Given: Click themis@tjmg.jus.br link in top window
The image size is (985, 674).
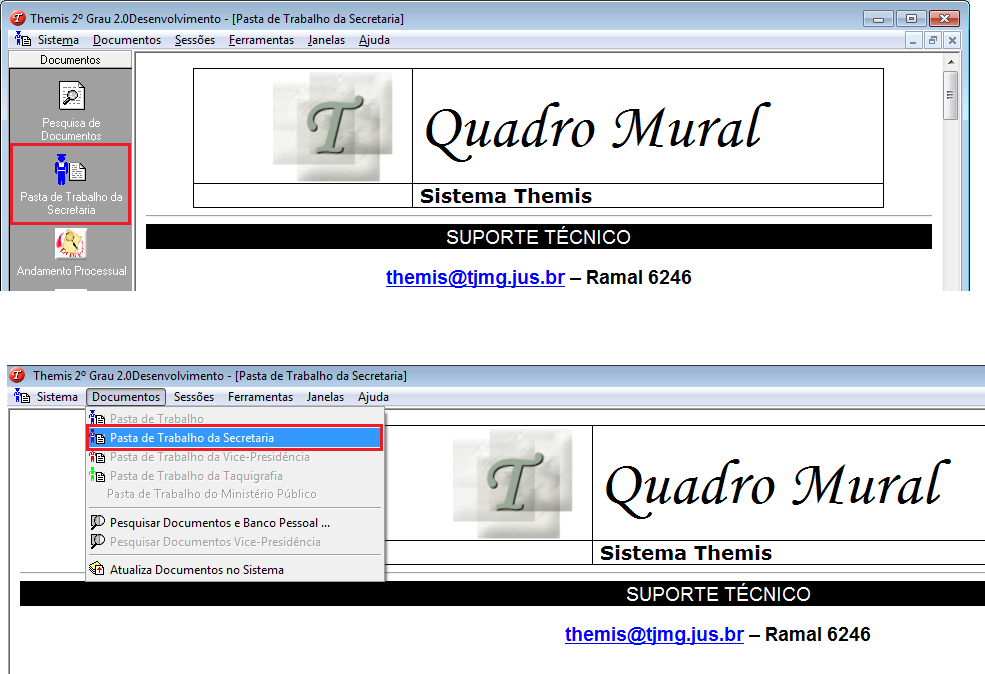Looking at the screenshot, I should coord(475,277).
